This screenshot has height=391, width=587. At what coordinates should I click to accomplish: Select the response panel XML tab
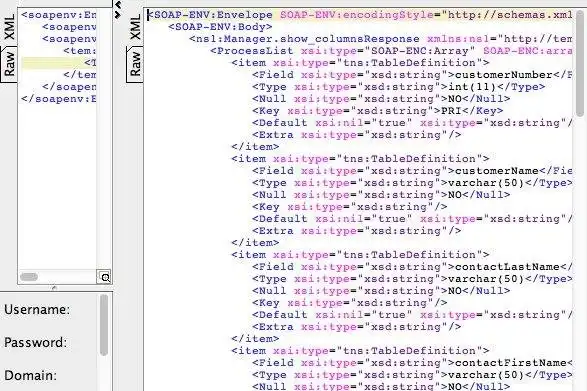point(135,27)
